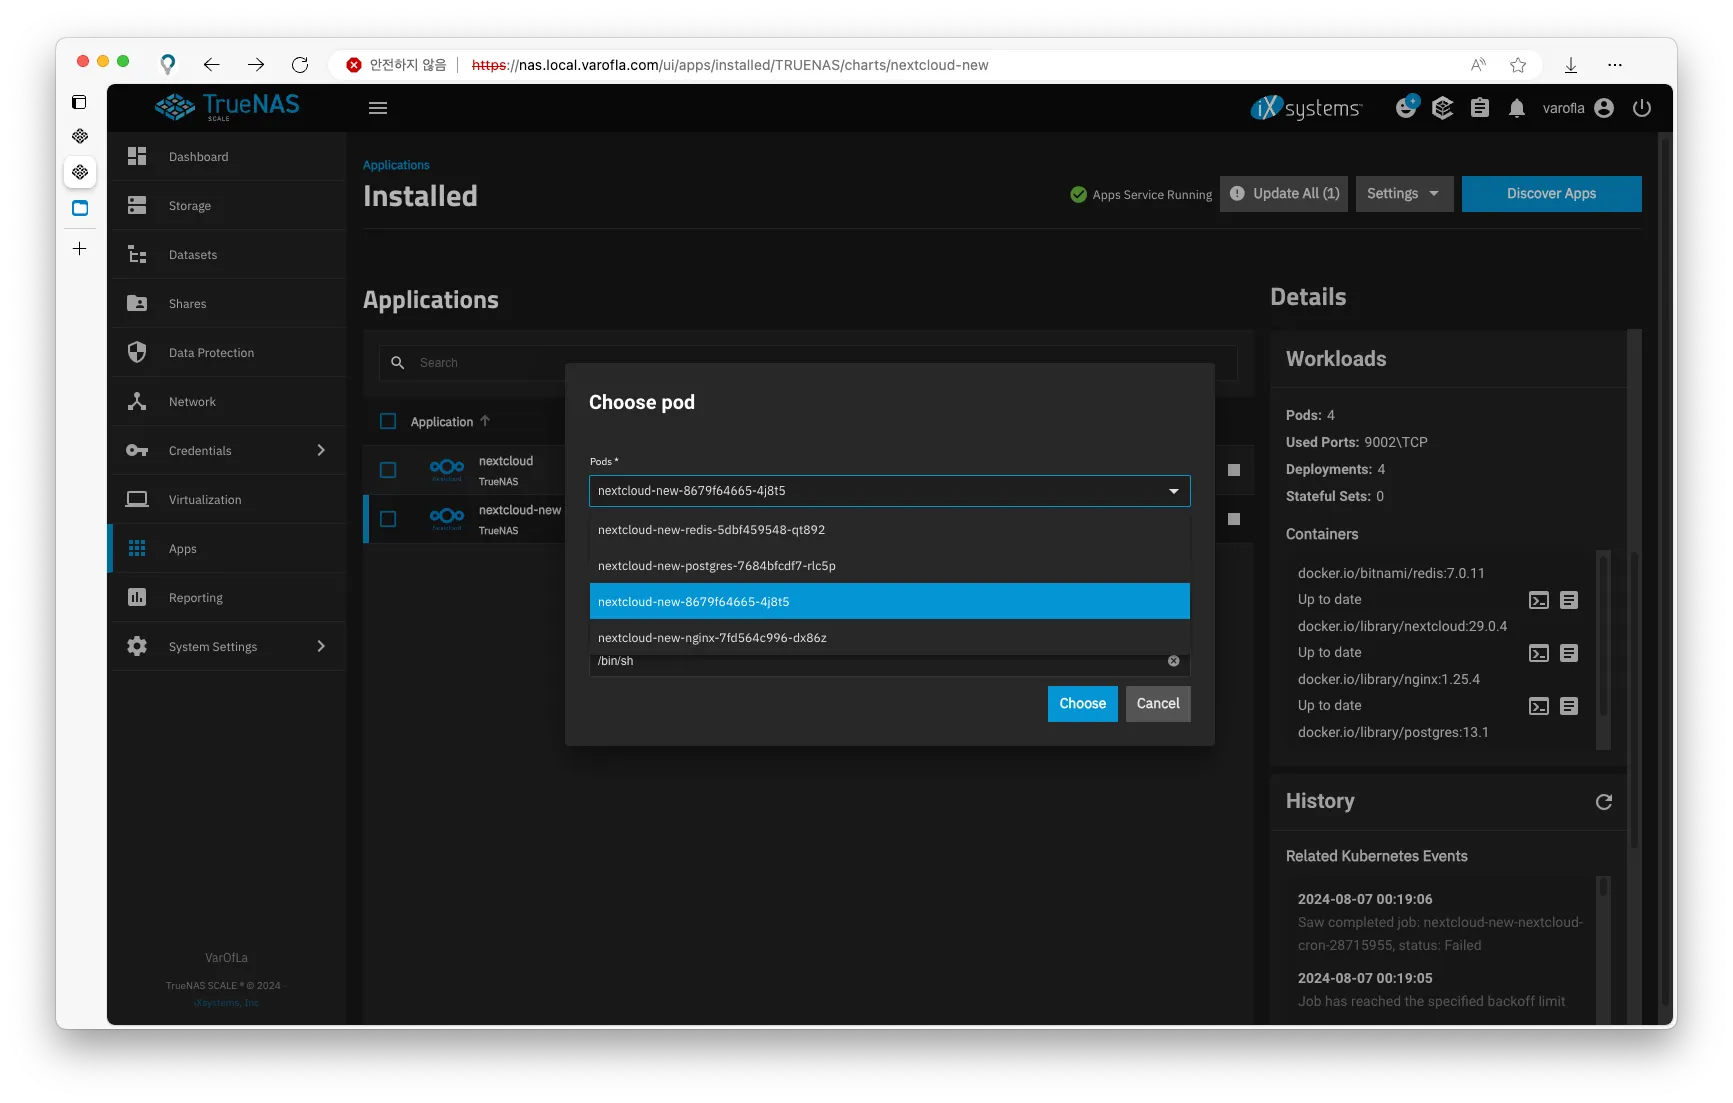Image resolution: width=1733 pixels, height=1103 pixels.
Task: Open the Settings dropdown button
Action: coord(1404,194)
